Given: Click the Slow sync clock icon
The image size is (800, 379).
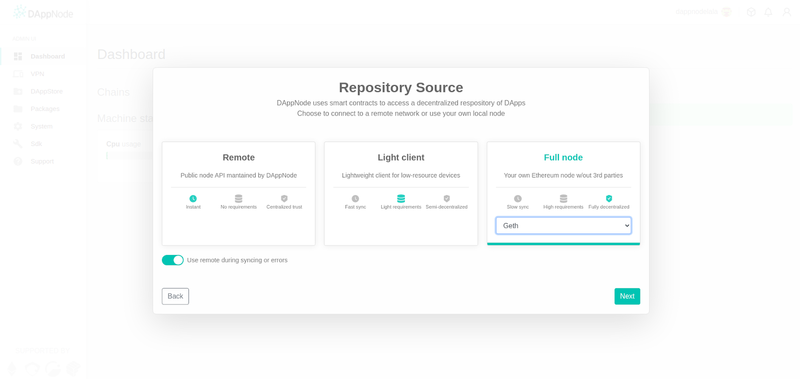Looking at the screenshot, I should (x=518, y=198).
